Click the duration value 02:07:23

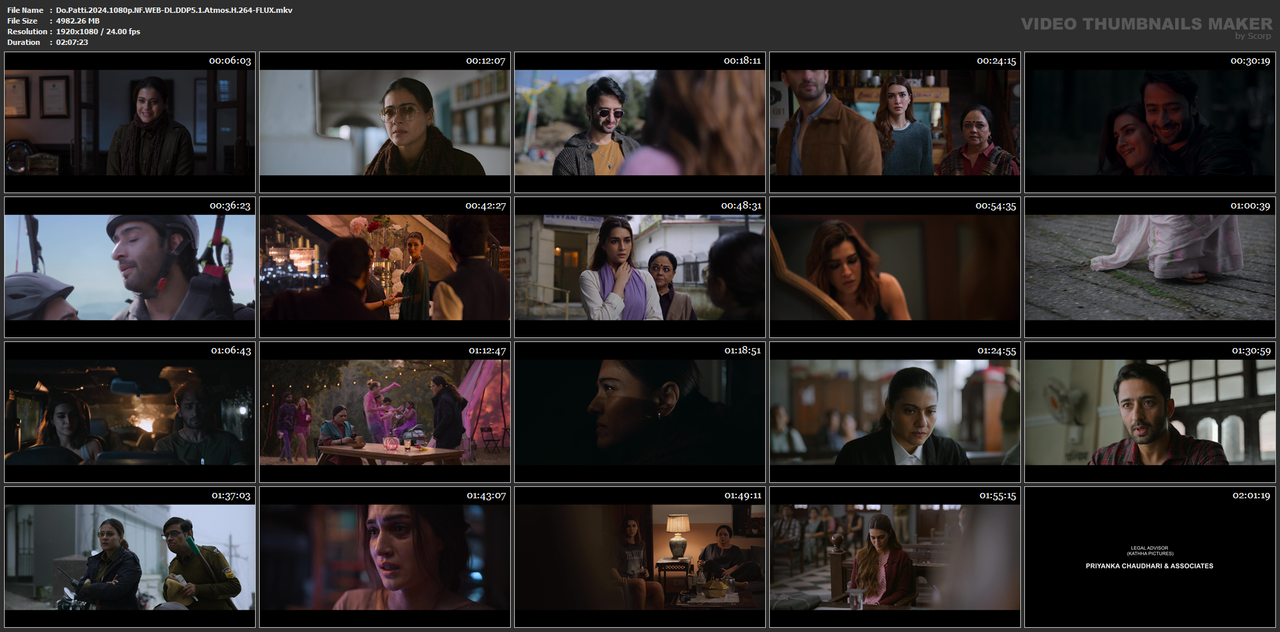coord(72,42)
